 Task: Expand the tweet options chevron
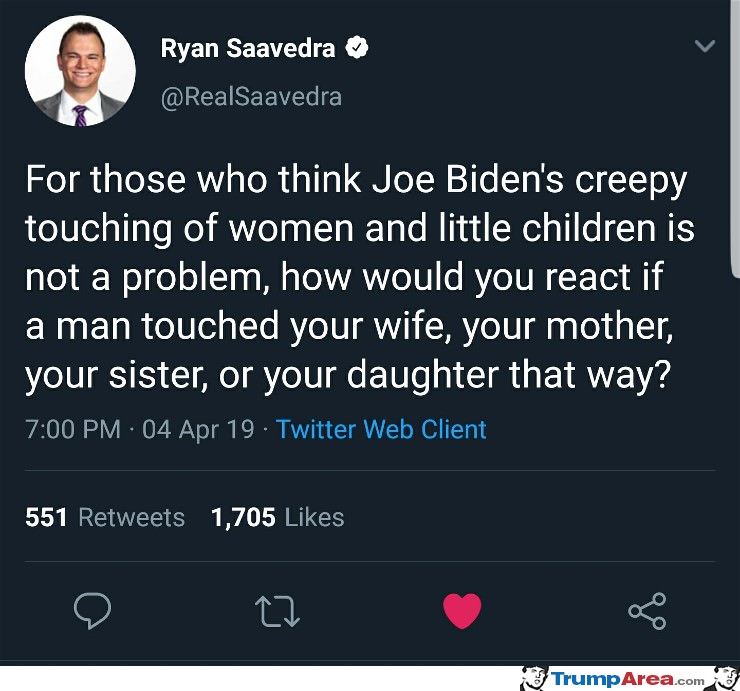[705, 46]
